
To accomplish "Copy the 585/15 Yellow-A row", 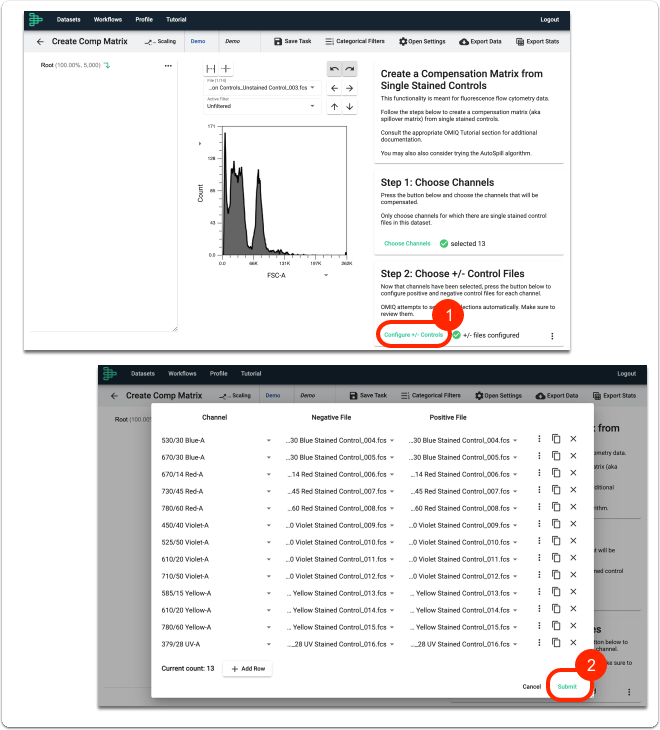I will (556, 592).
